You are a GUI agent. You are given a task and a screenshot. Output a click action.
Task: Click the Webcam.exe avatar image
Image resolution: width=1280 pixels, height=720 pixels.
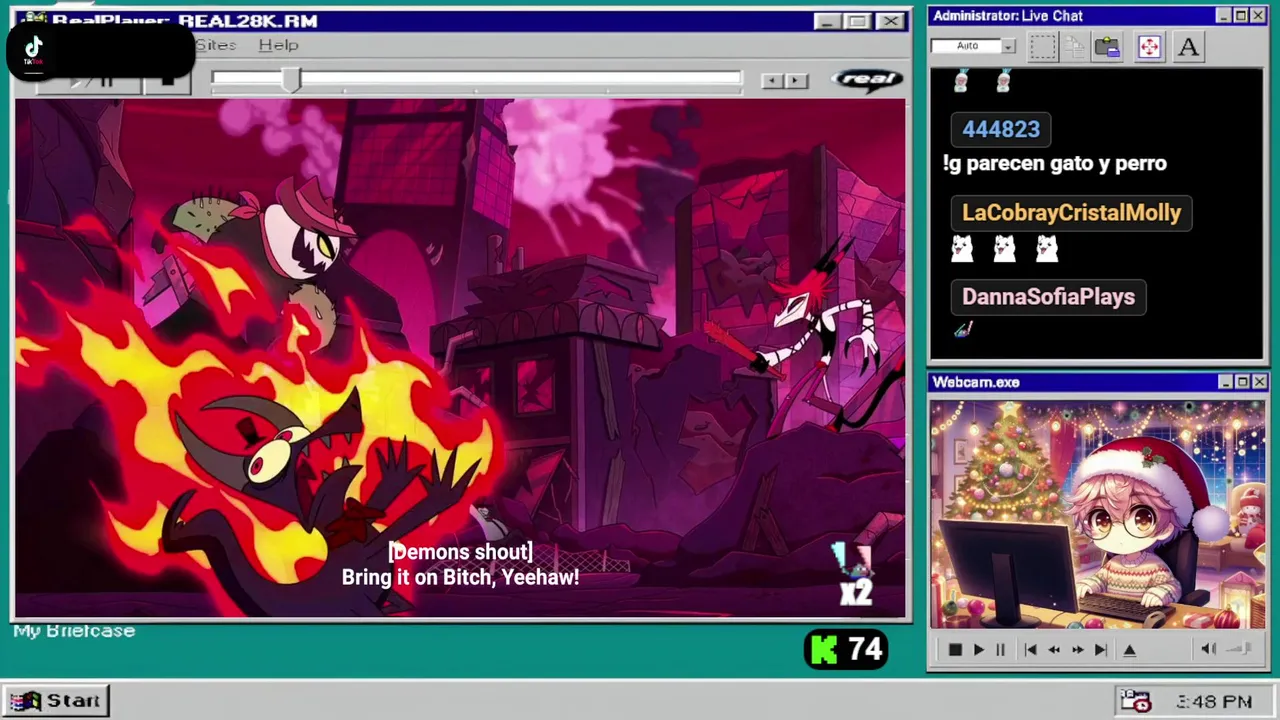tap(1097, 515)
